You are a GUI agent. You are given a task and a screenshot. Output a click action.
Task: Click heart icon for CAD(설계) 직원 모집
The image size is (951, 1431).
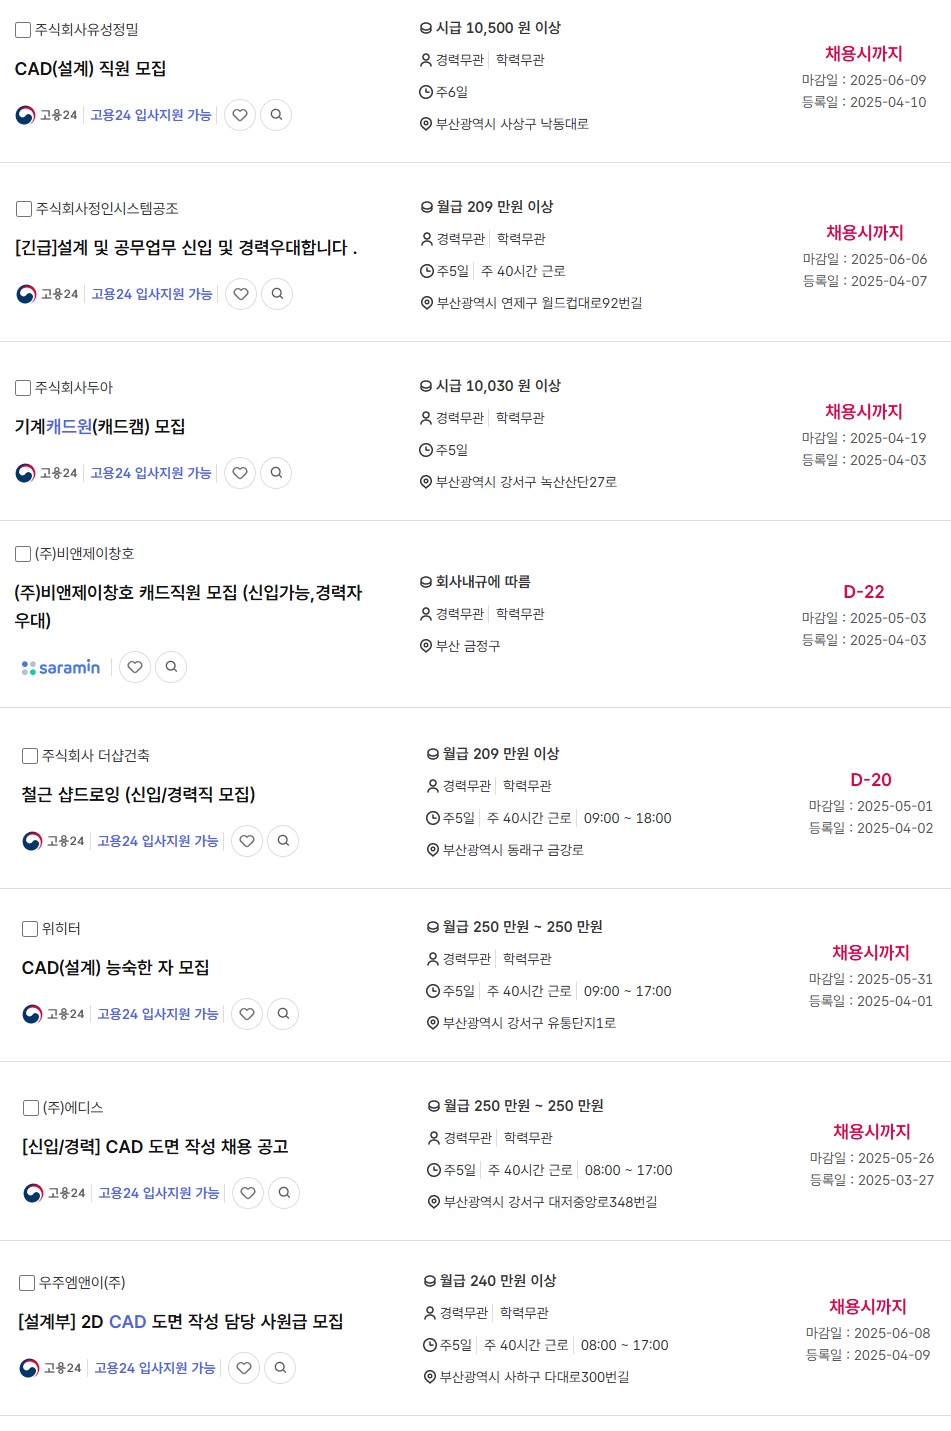click(240, 115)
